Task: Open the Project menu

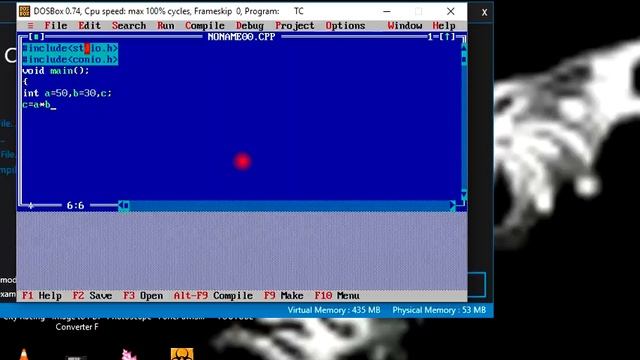Action: click(x=295, y=26)
